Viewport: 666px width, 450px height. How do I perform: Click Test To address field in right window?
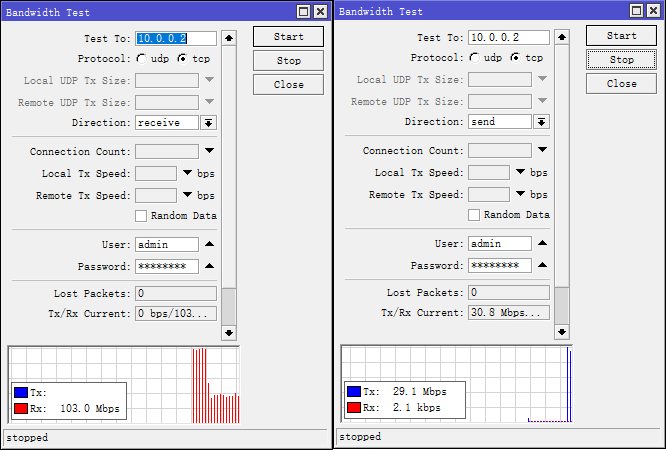508,38
